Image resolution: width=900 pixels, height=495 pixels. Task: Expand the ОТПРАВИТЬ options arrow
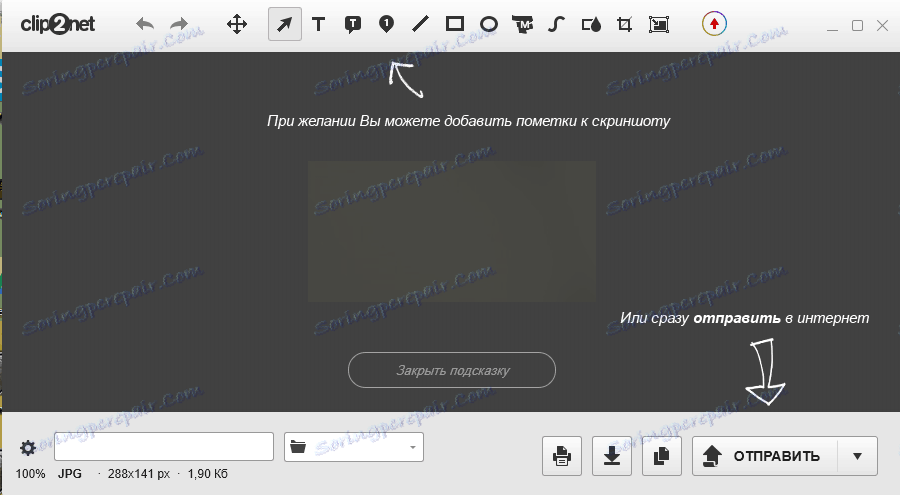point(858,456)
